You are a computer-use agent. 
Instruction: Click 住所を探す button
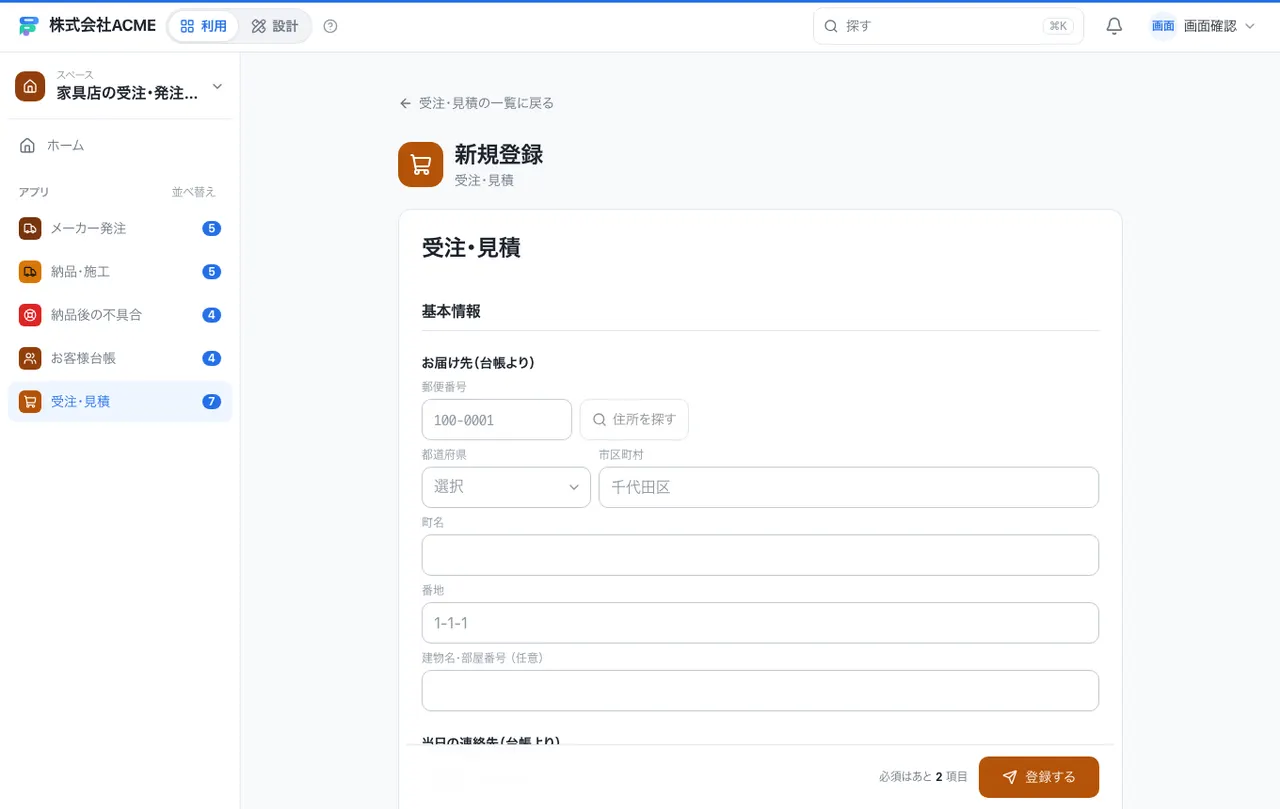(634, 420)
